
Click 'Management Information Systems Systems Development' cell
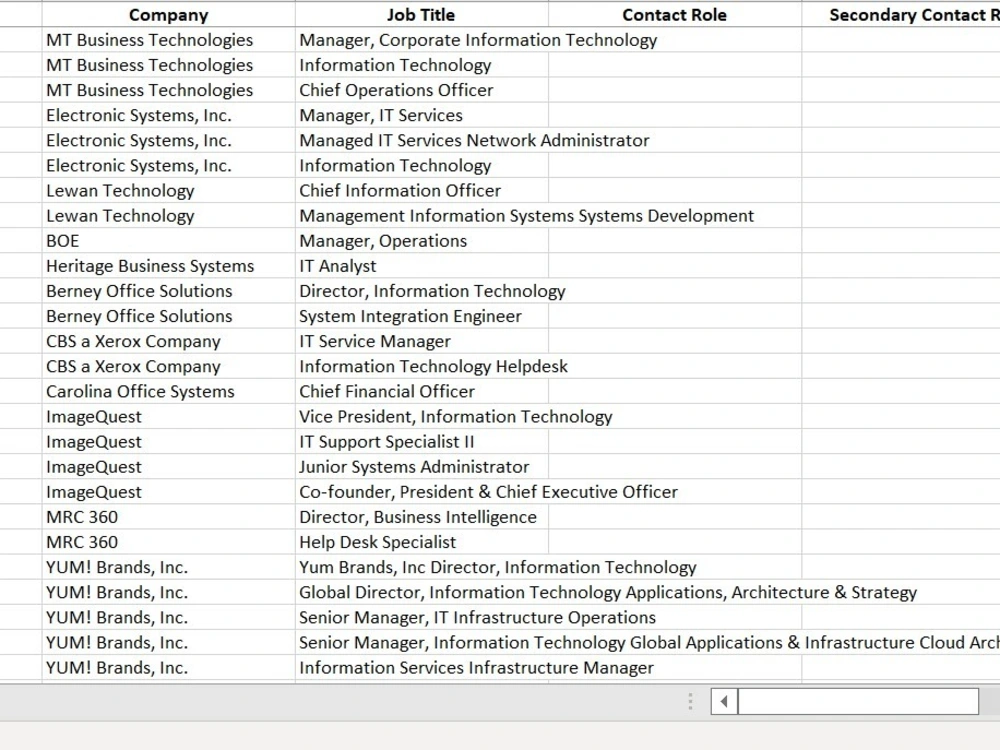pyautogui.click(x=421, y=216)
